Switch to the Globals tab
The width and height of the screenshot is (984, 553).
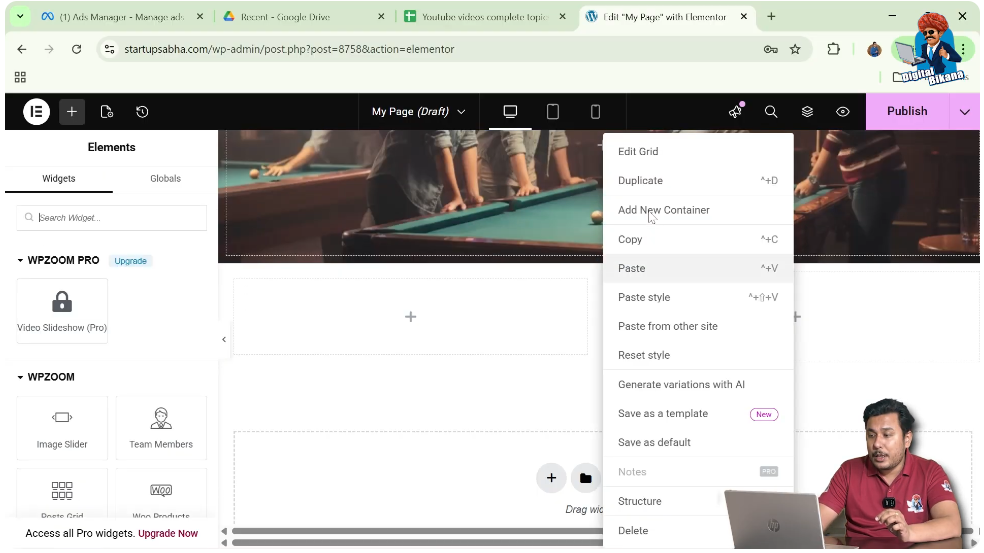point(165,179)
